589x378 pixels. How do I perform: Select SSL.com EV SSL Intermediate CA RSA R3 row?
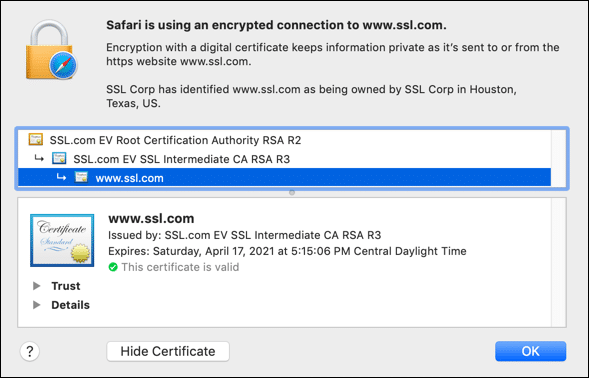284,159
